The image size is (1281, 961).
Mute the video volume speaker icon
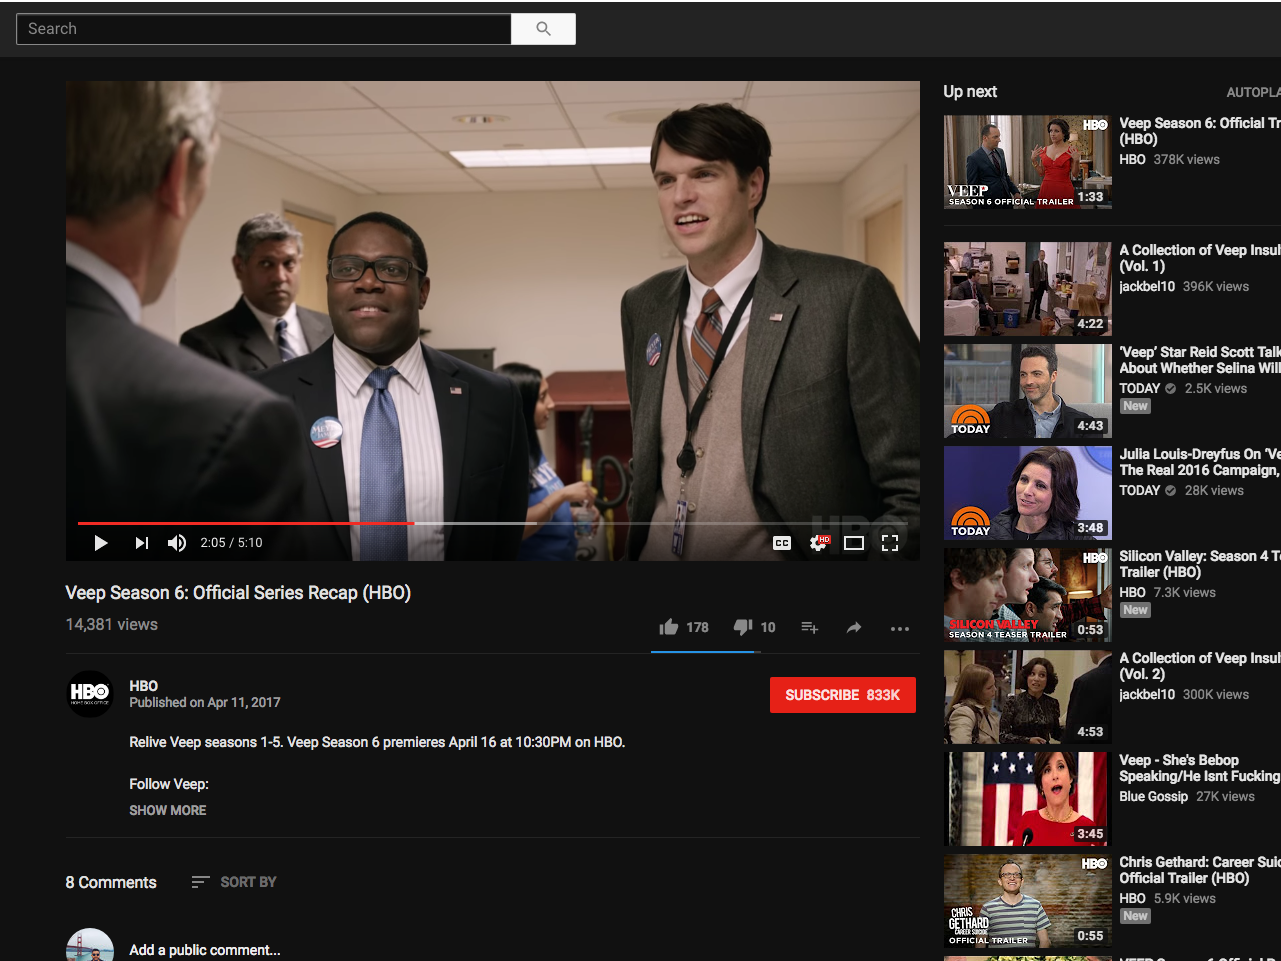pos(177,543)
